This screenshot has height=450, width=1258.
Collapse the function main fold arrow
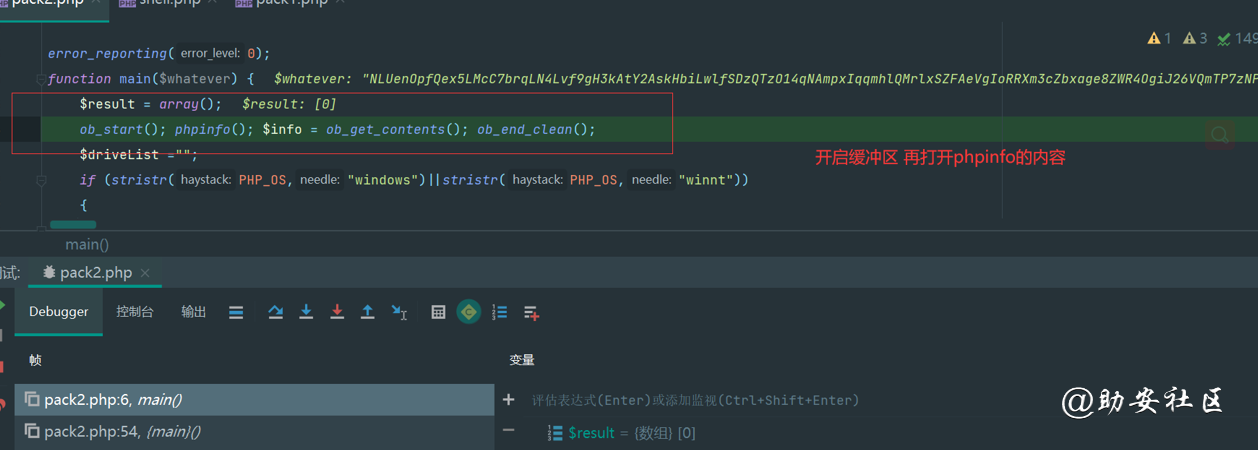tap(41, 79)
